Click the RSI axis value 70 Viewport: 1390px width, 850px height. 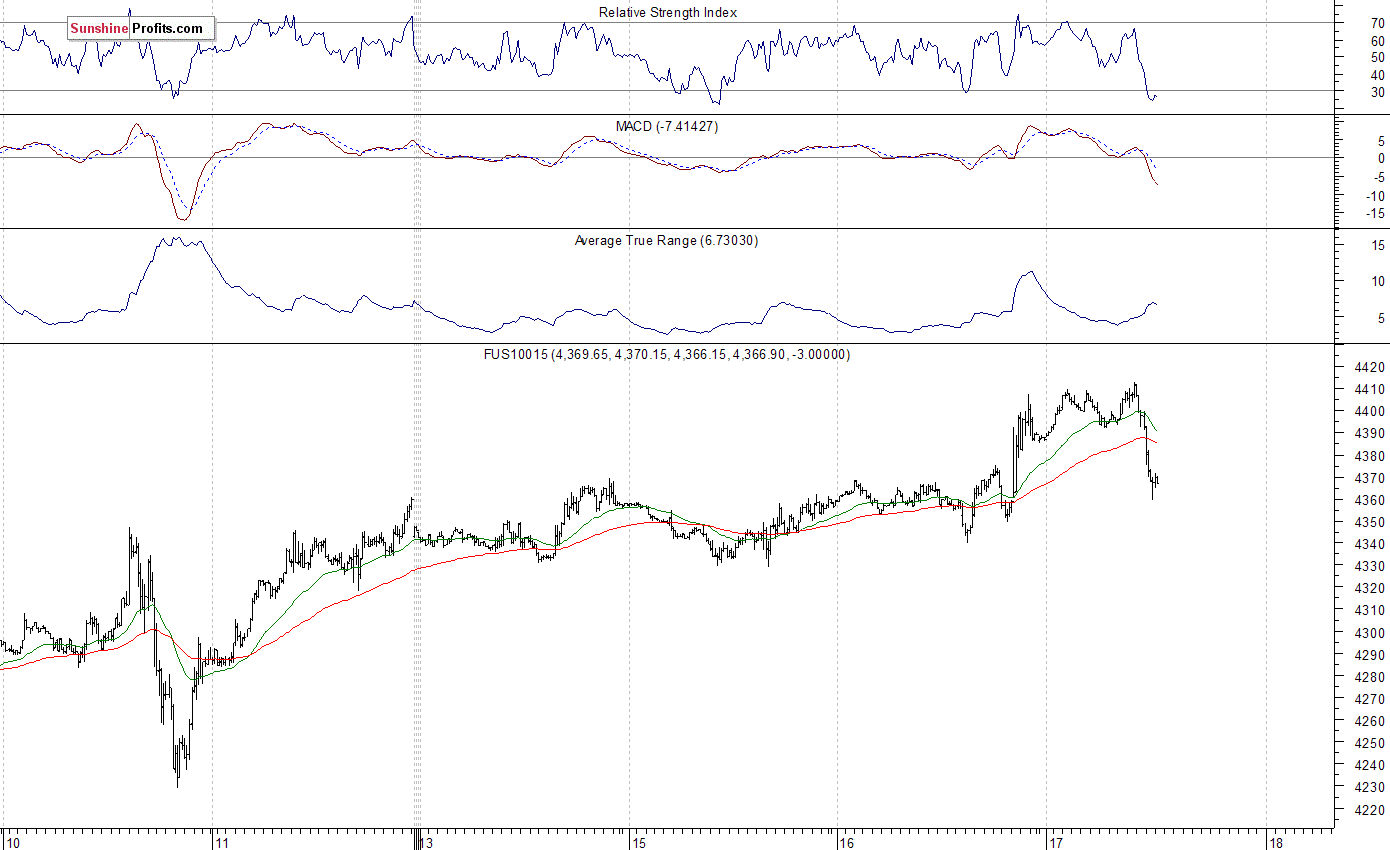[x=1378, y=22]
